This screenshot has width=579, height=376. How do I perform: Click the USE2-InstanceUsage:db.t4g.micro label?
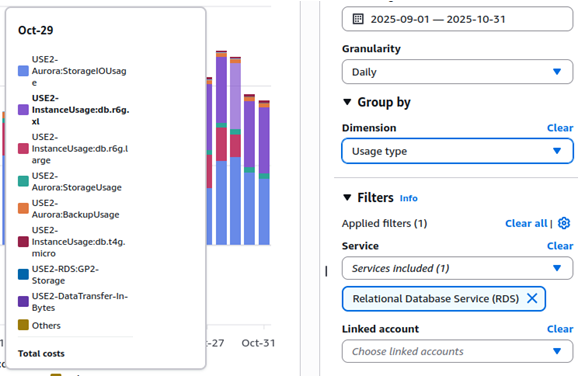pyautogui.click(x=78, y=242)
